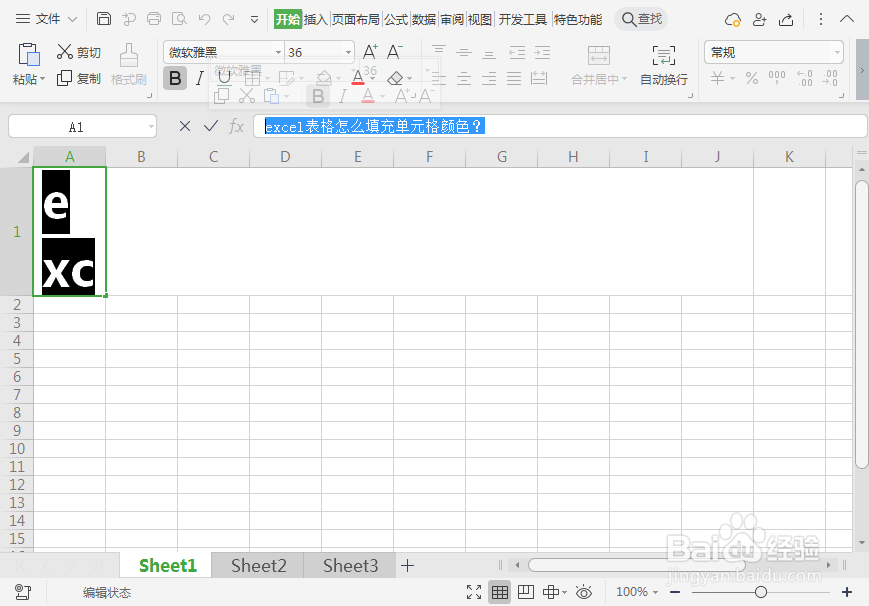This screenshot has height=606, width=869.
Task: Switch to the 视图 tab
Action: click(479, 19)
